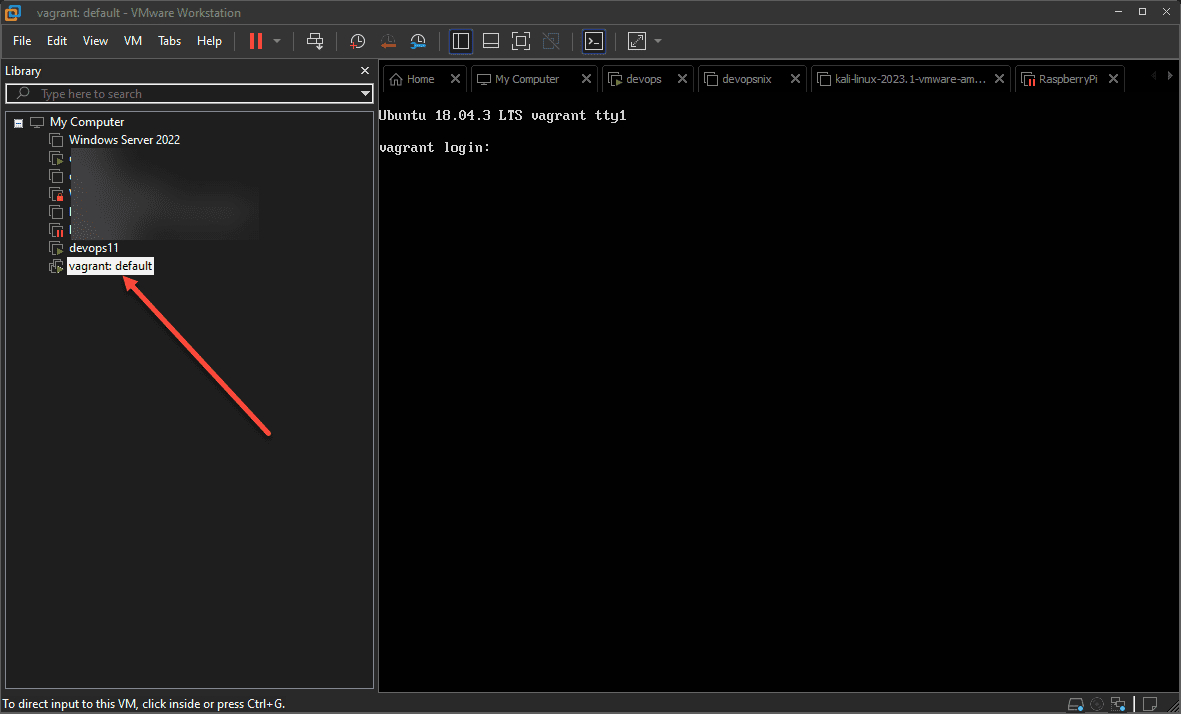Click the locked VM icon in library
This screenshot has width=1181, height=714.
click(x=56, y=194)
